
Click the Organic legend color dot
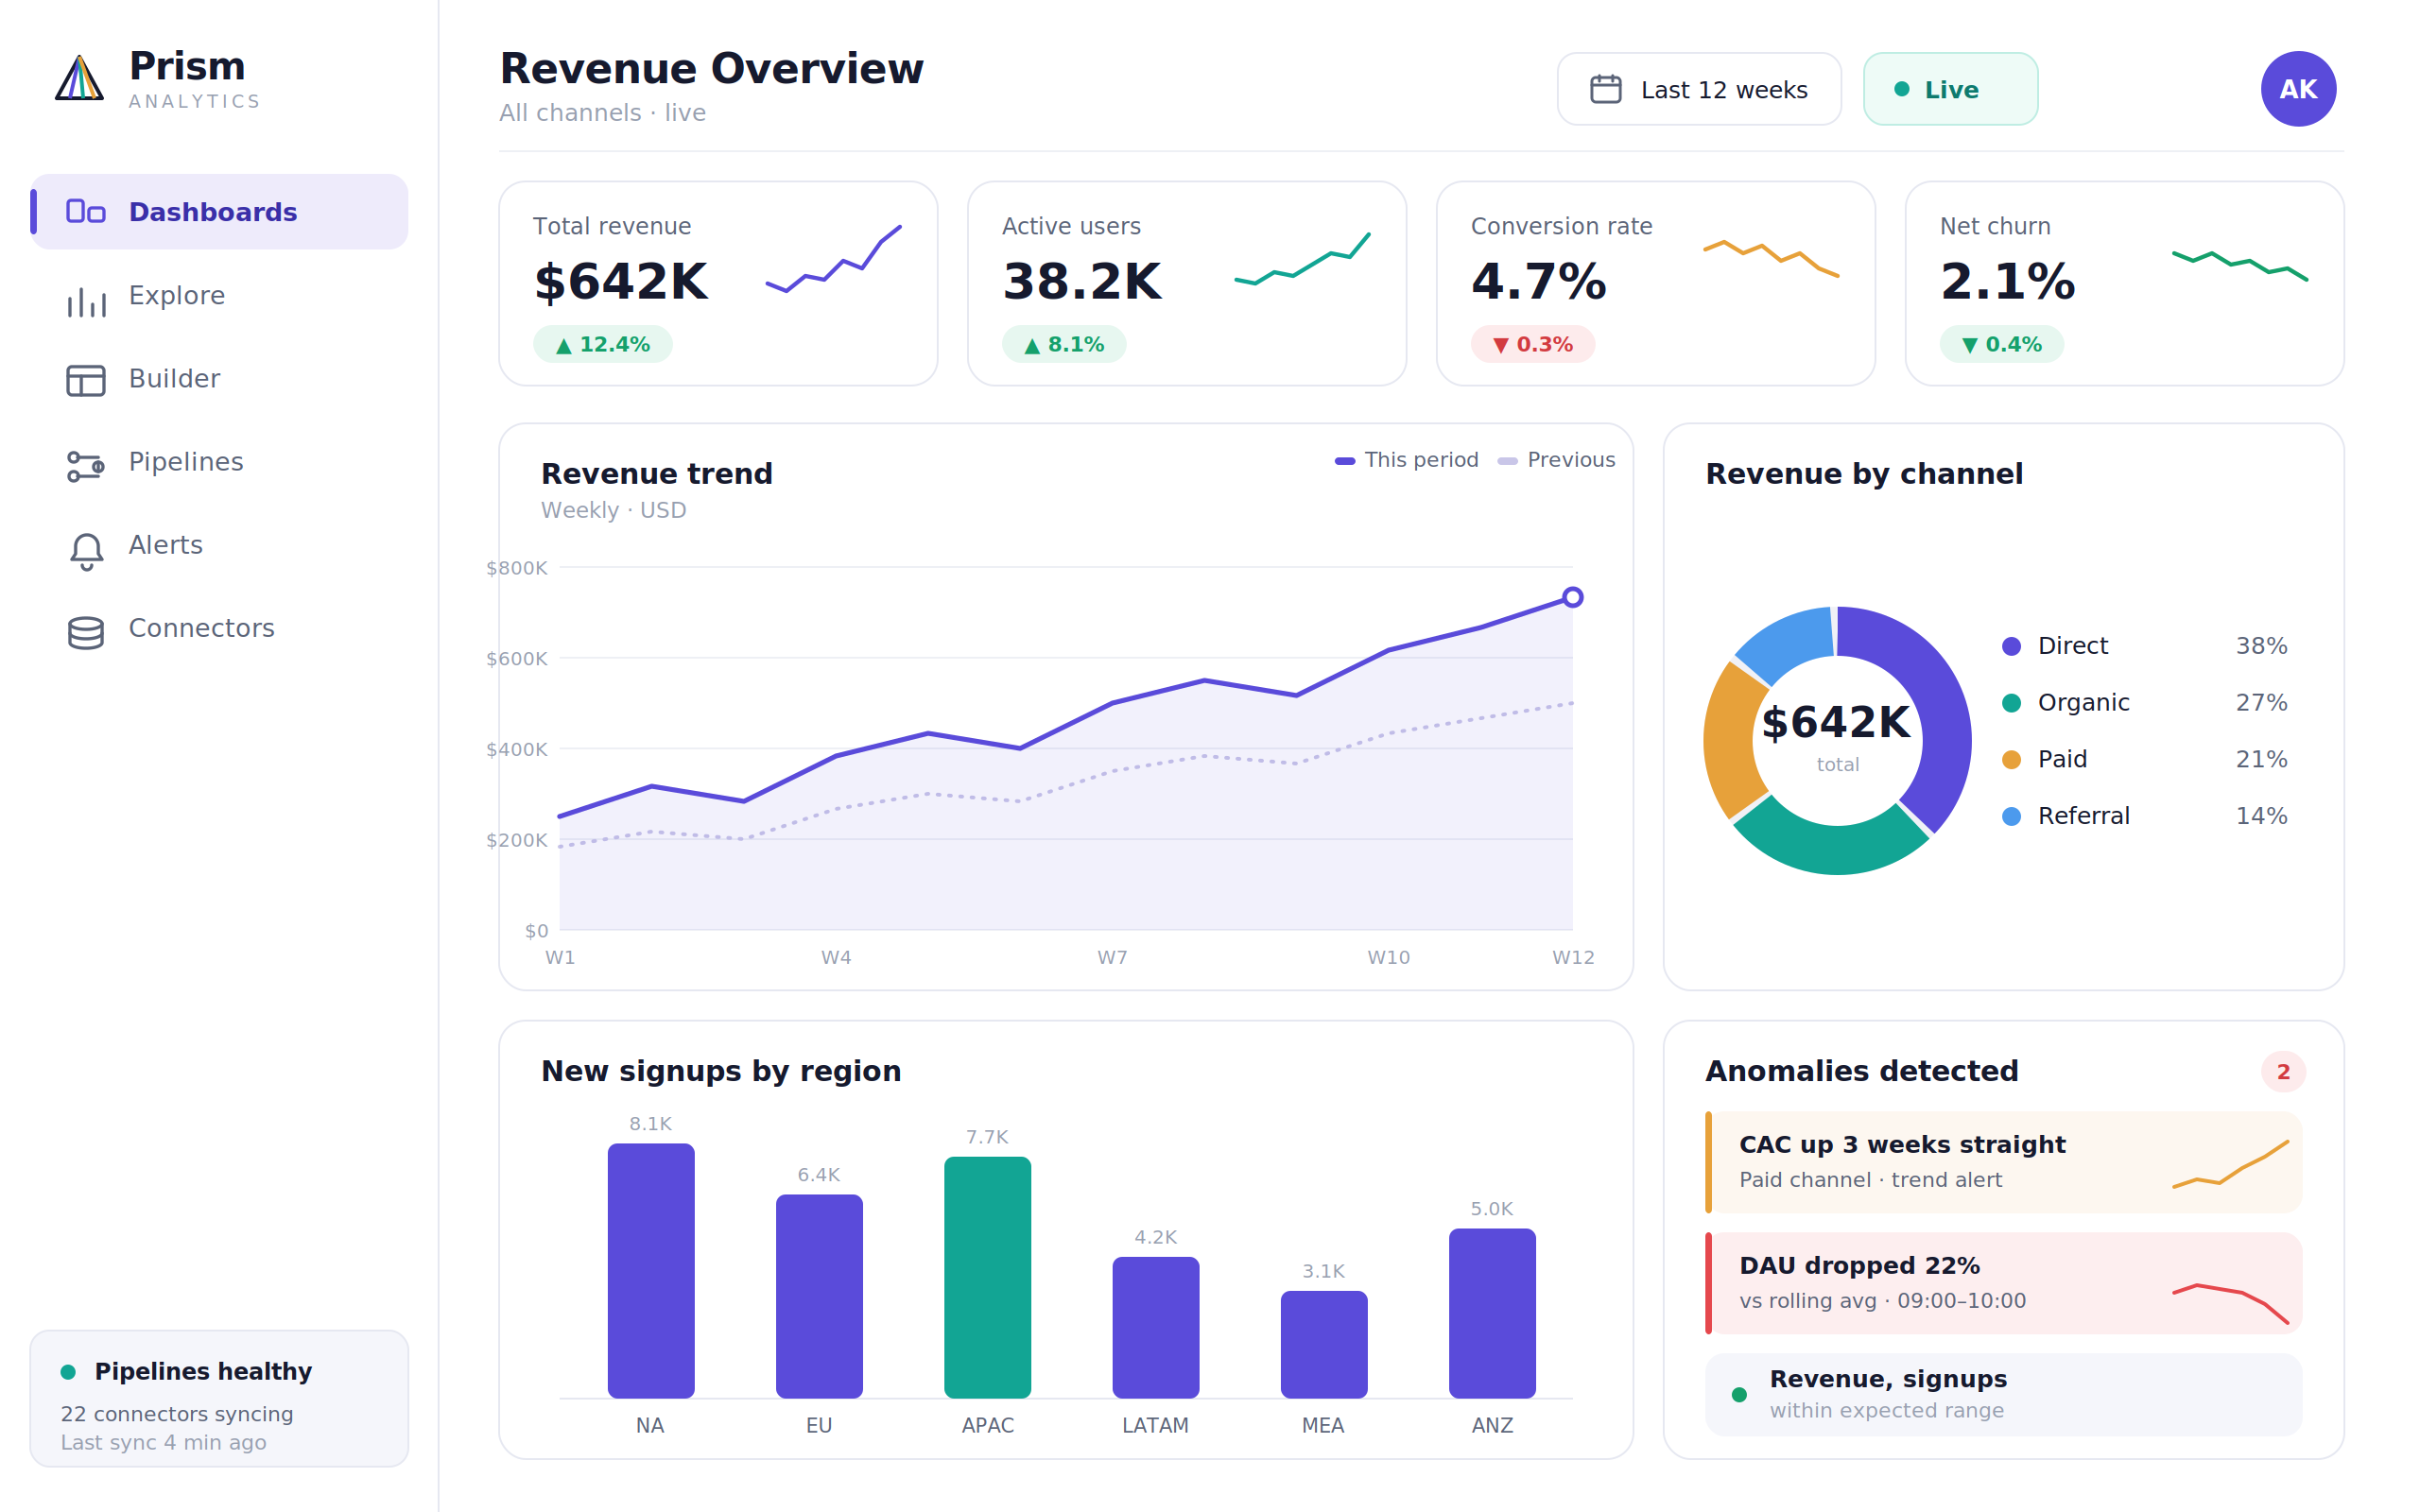click(x=2011, y=703)
